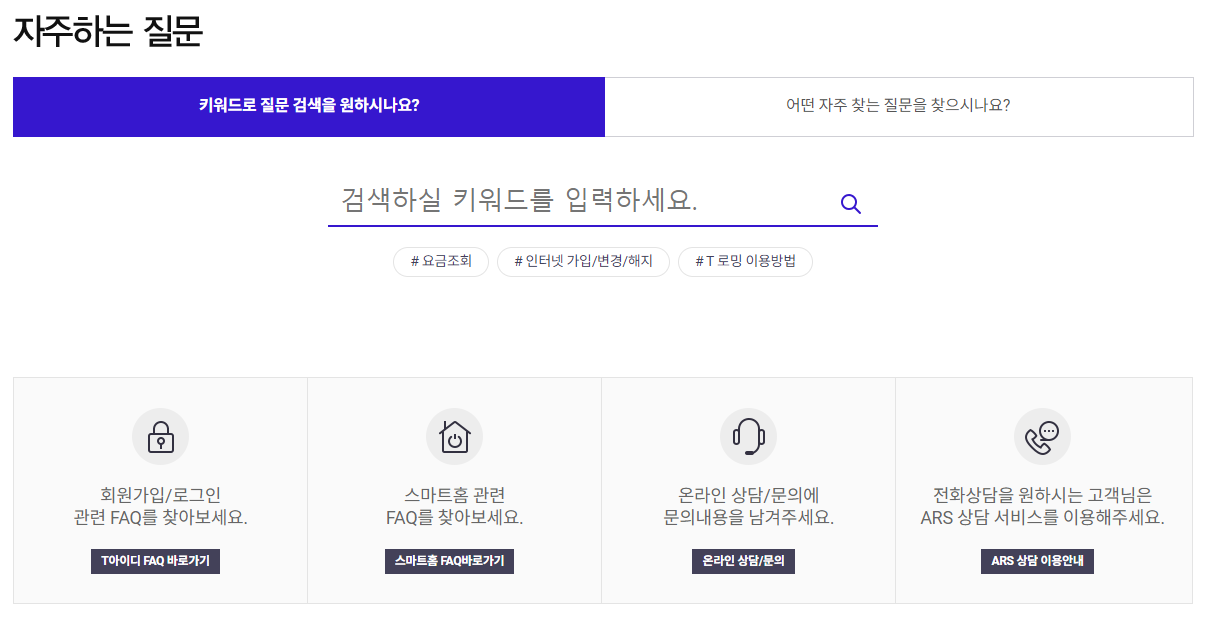Open '스마트홈 FAQ바로가기'
Screen dimensions: 1210x617
pyautogui.click(x=449, y=561)
